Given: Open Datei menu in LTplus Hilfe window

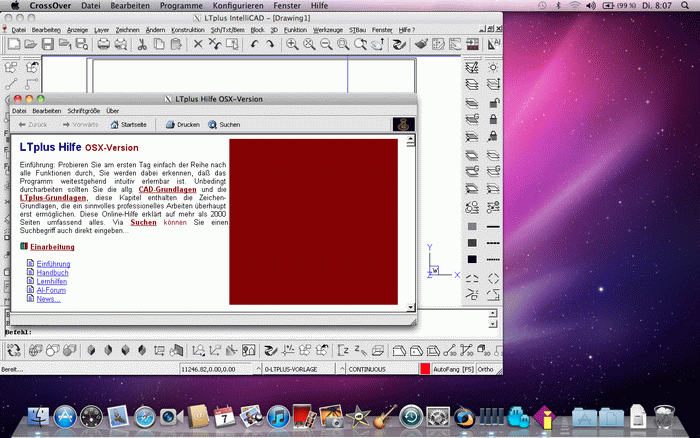Looking at the screenshot, I should point(19,111).
